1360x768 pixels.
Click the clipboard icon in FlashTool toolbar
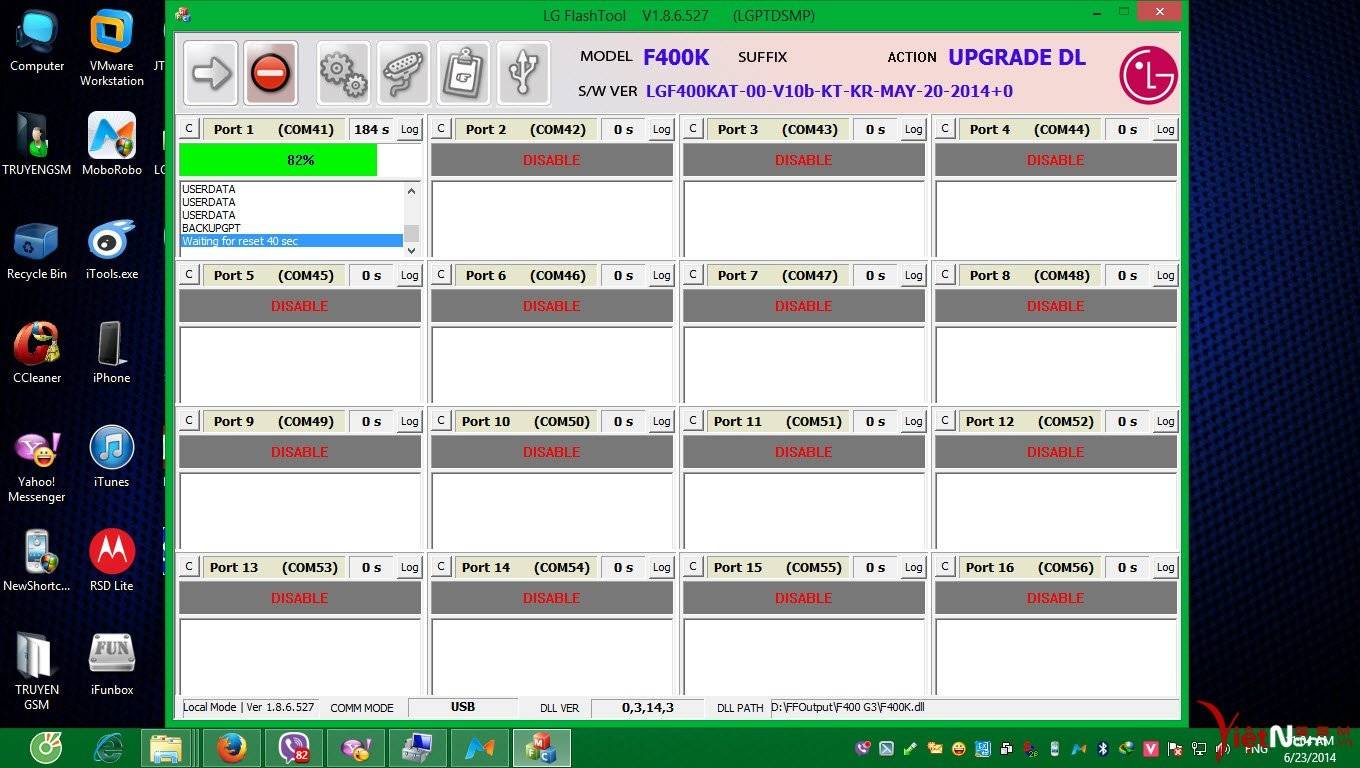coord(463,73)
